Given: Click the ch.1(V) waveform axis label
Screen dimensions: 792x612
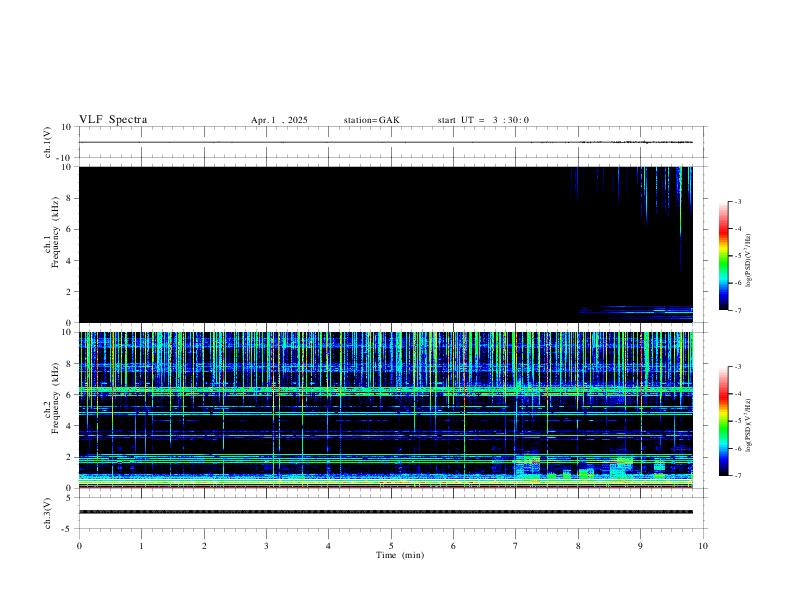Looking at the screenshot, I should pyautogui.click(x=48, y=142).
